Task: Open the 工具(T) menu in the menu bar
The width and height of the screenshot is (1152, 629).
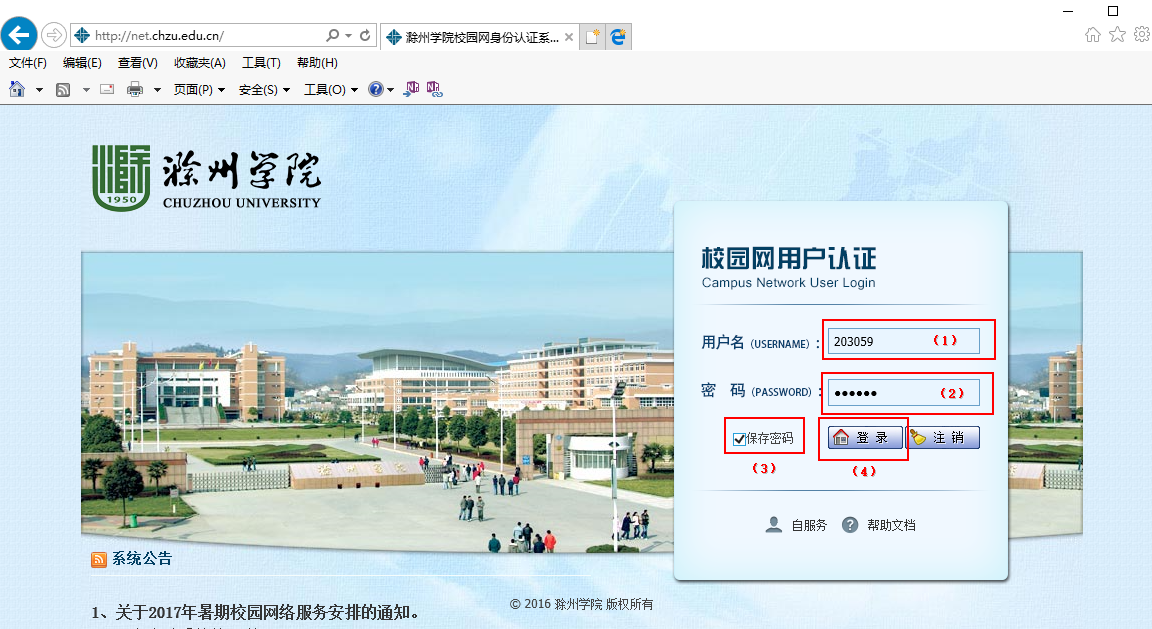Action: [x=262, y=63]
